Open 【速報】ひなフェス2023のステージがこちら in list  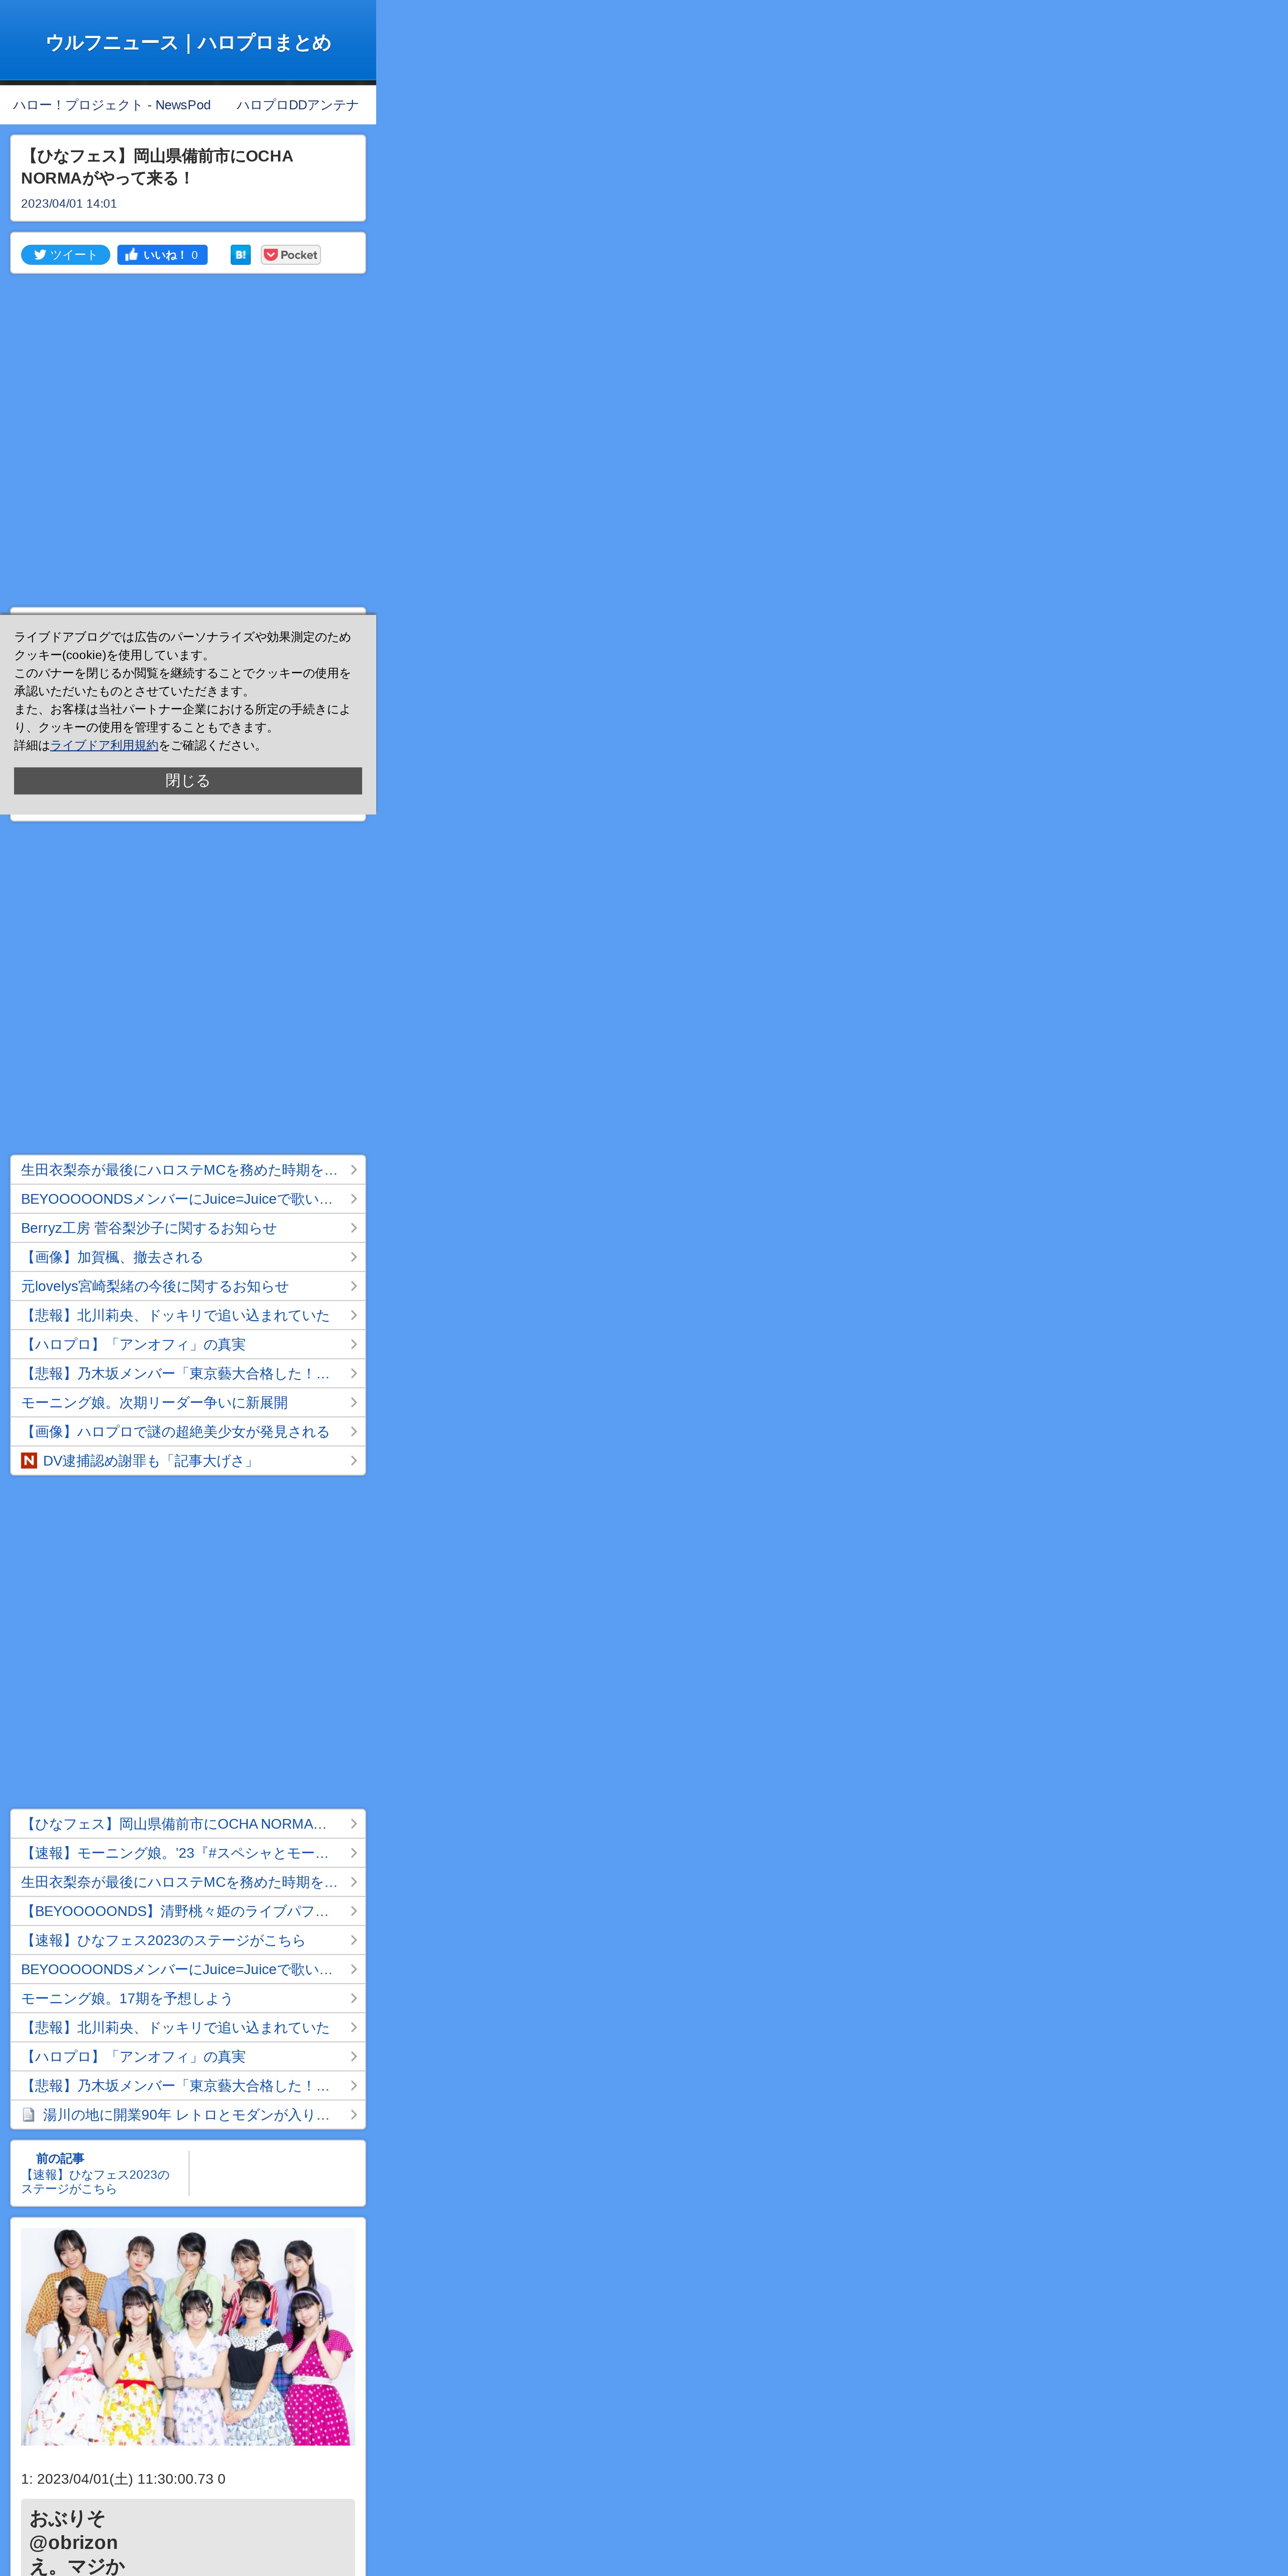pos(188,1940)
